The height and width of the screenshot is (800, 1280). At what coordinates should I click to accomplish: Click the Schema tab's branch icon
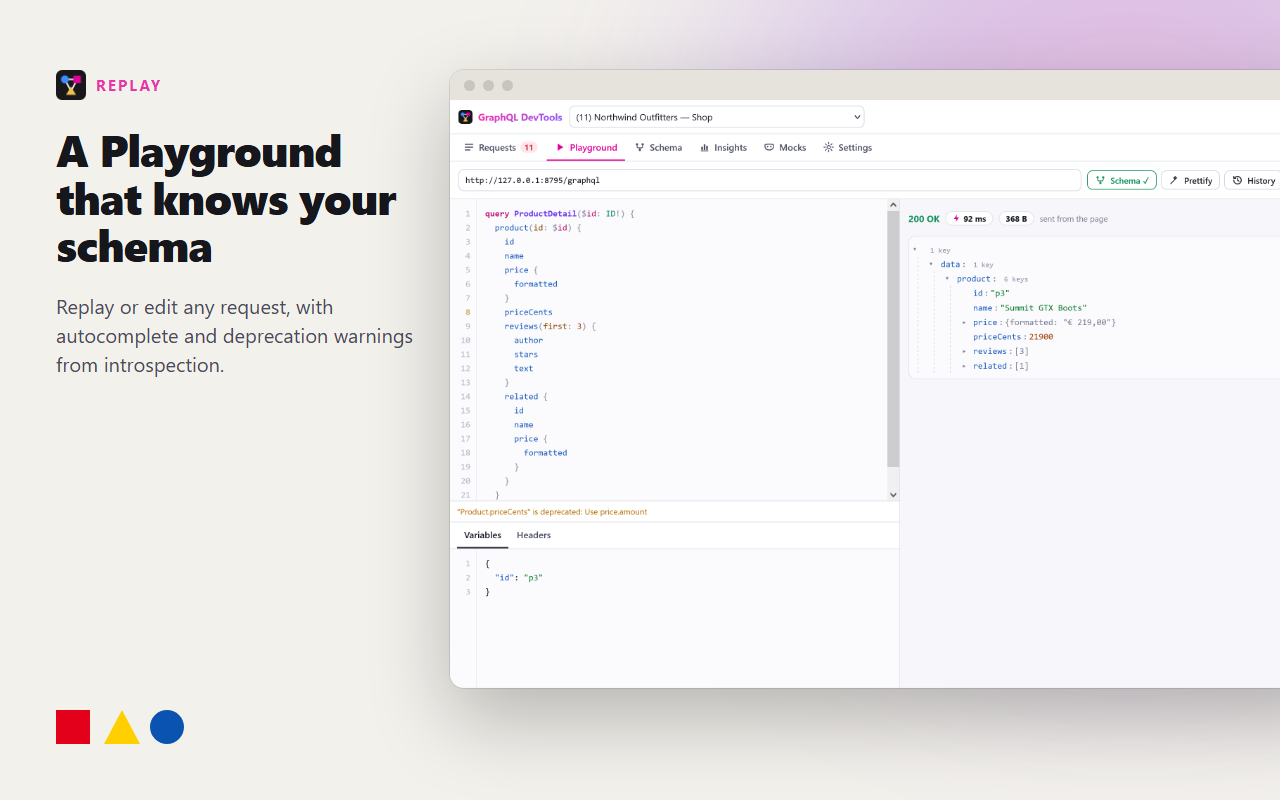[x=640, y=148]
